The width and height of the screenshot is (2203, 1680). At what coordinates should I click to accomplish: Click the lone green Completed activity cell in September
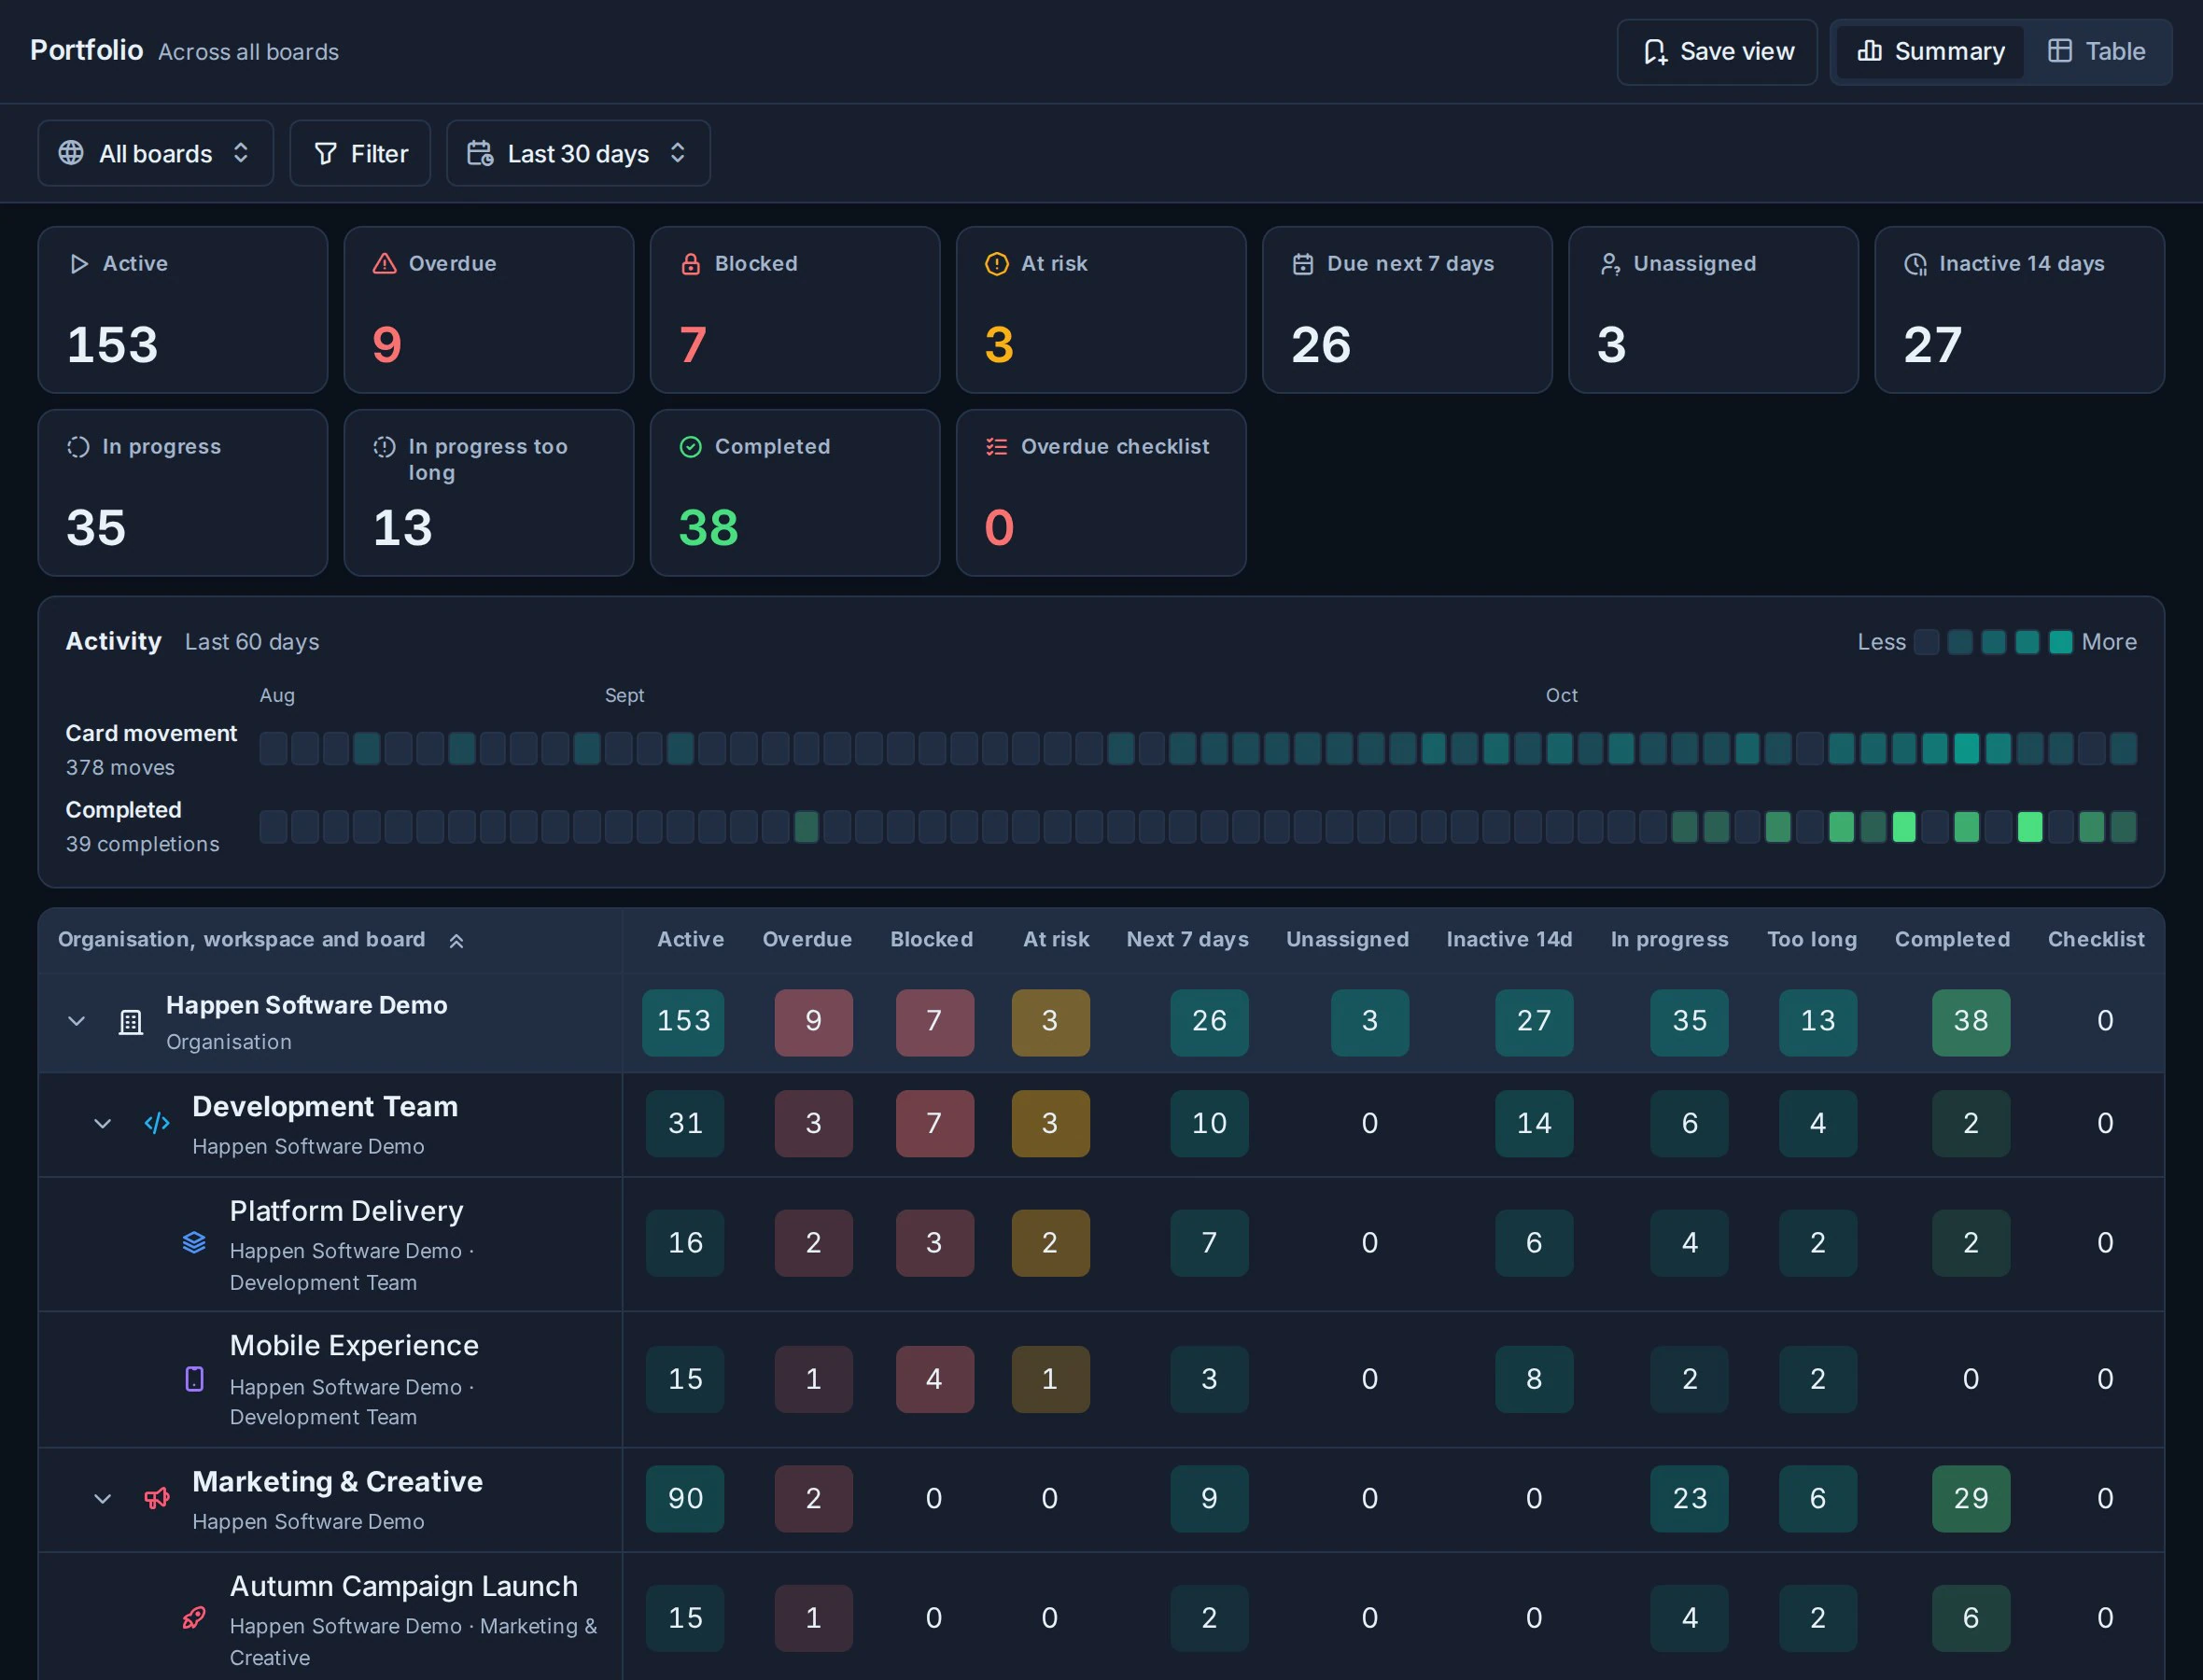pyautogui.click(x=806, y=827)
